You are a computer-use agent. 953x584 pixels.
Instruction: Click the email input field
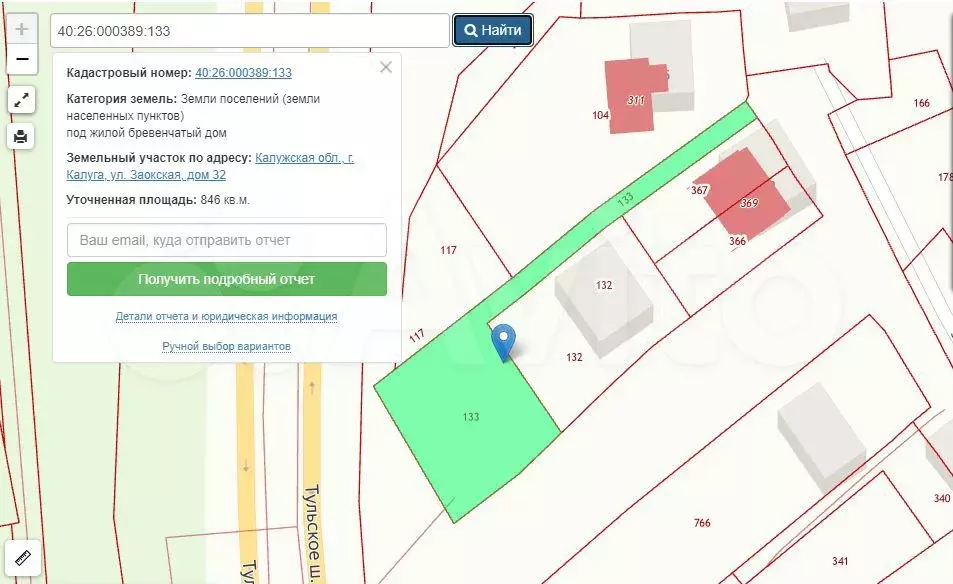(x=227, y=240)
